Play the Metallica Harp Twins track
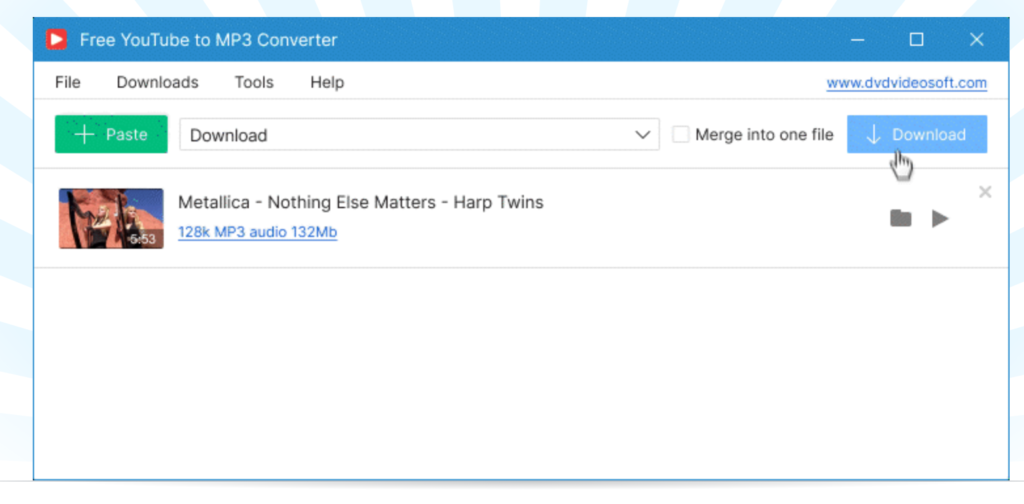Viewport: 1024px width, 504px height. (x=940, y=219)
